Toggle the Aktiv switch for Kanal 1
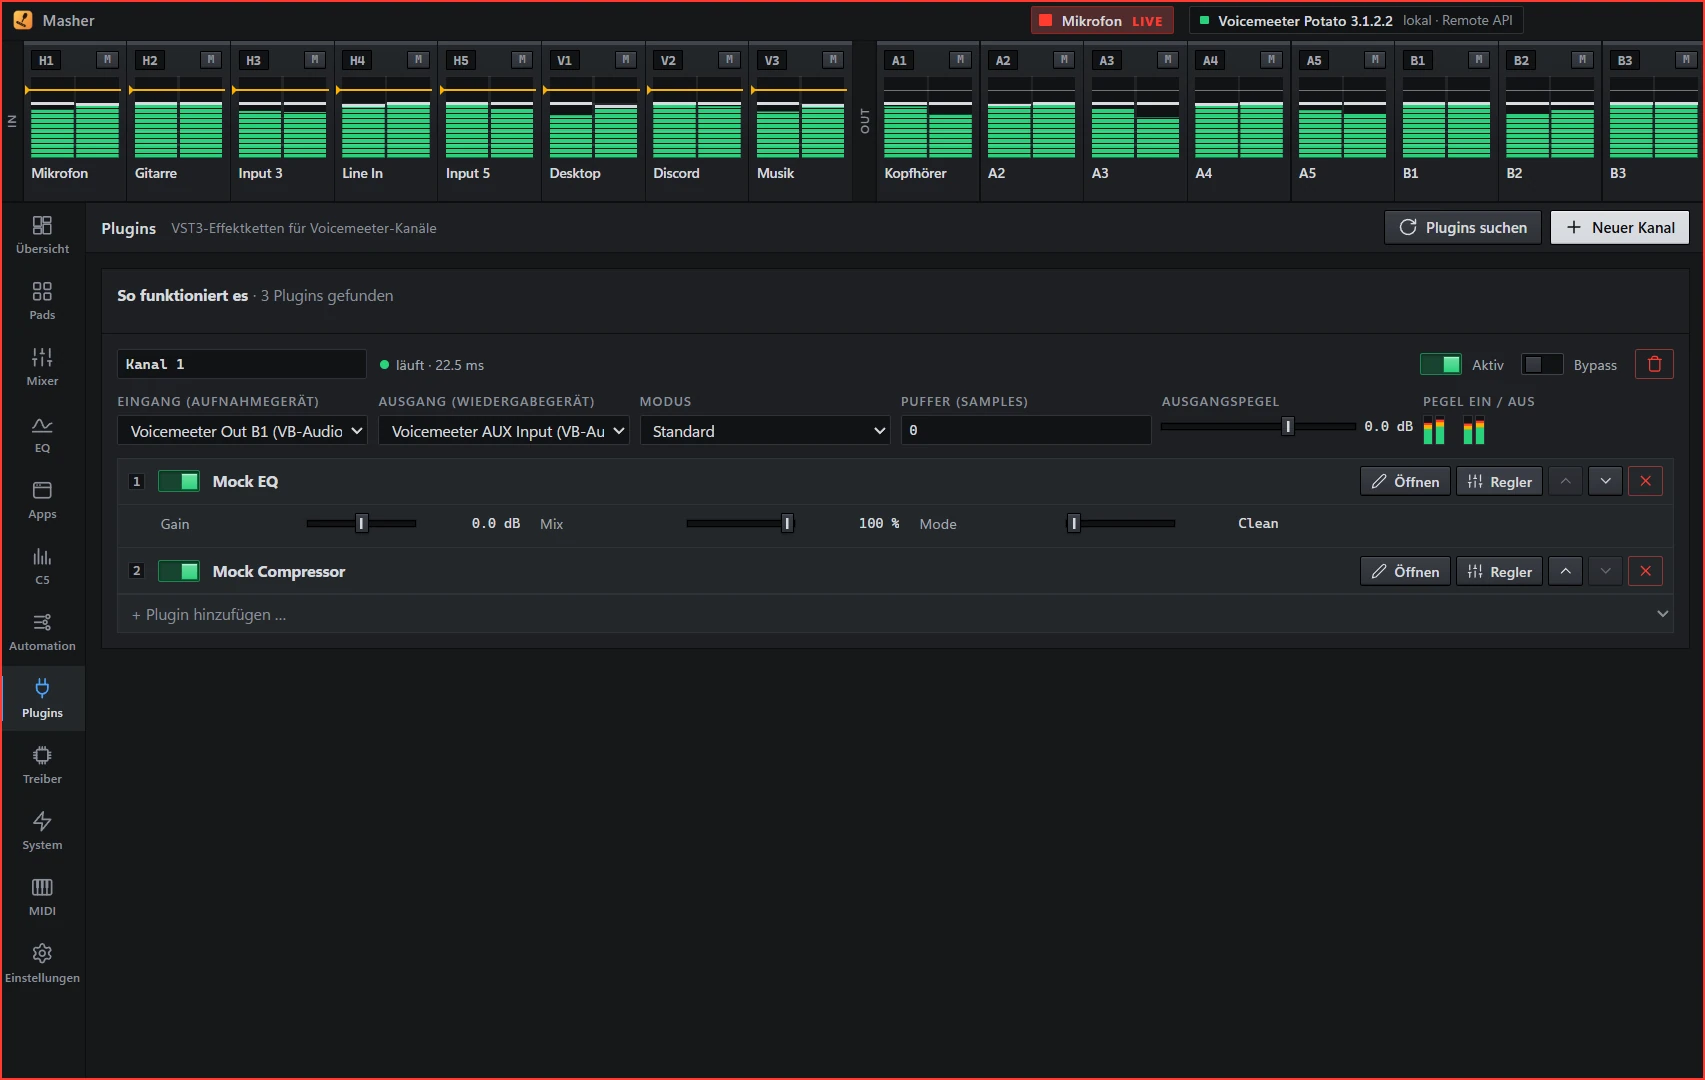This screenshot has height=1080, width=1705. (x=1440, y=365)
